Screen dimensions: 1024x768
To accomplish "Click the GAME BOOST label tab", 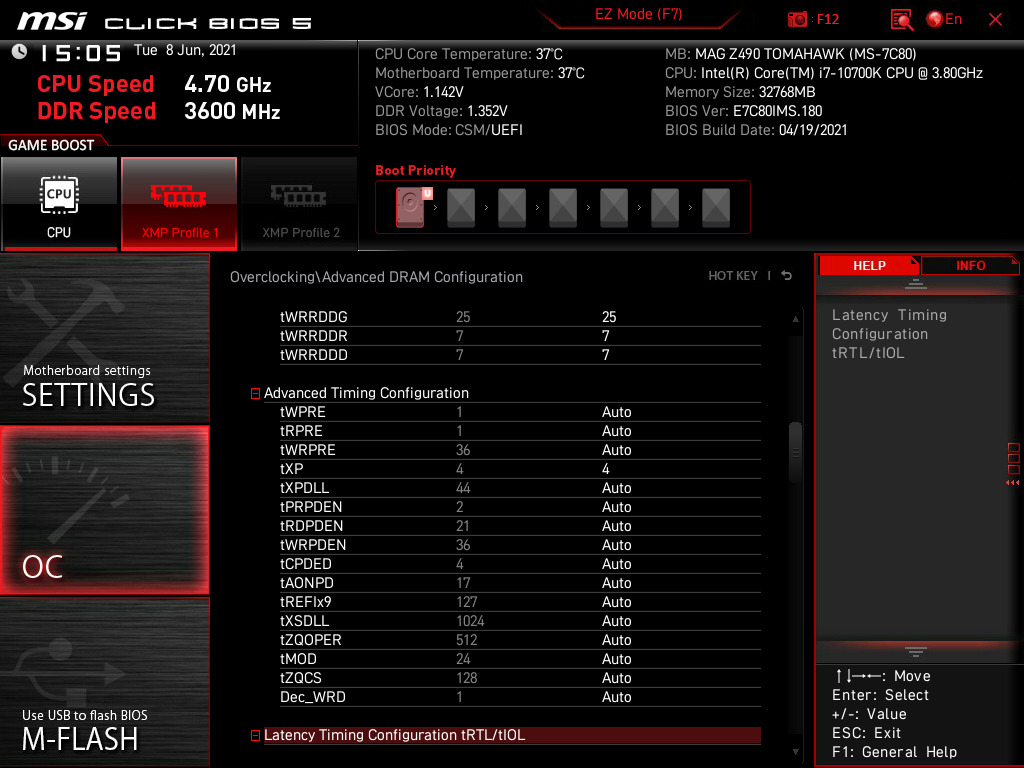I will click(51, 145).
